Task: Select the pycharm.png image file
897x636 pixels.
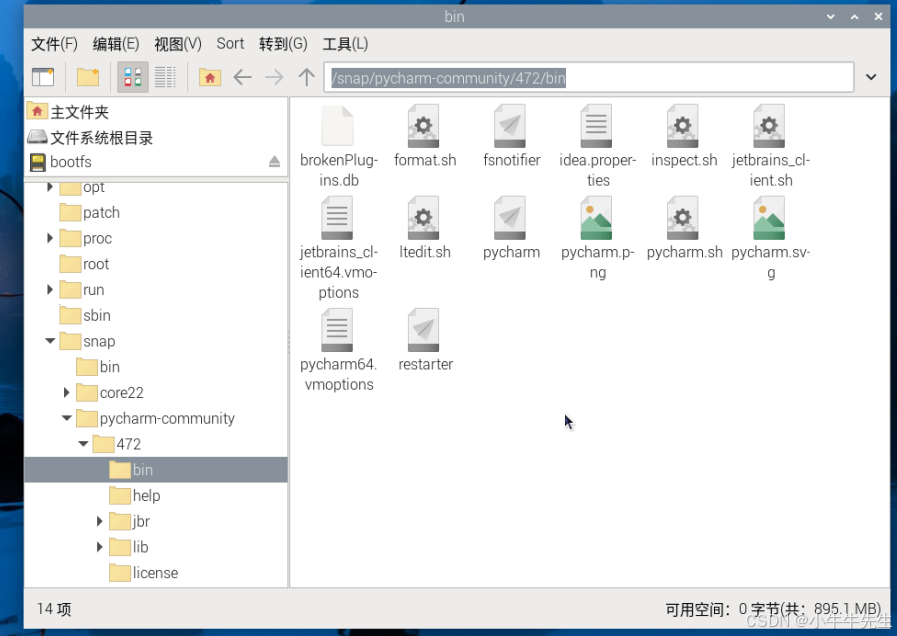Action: coord(597,238)
